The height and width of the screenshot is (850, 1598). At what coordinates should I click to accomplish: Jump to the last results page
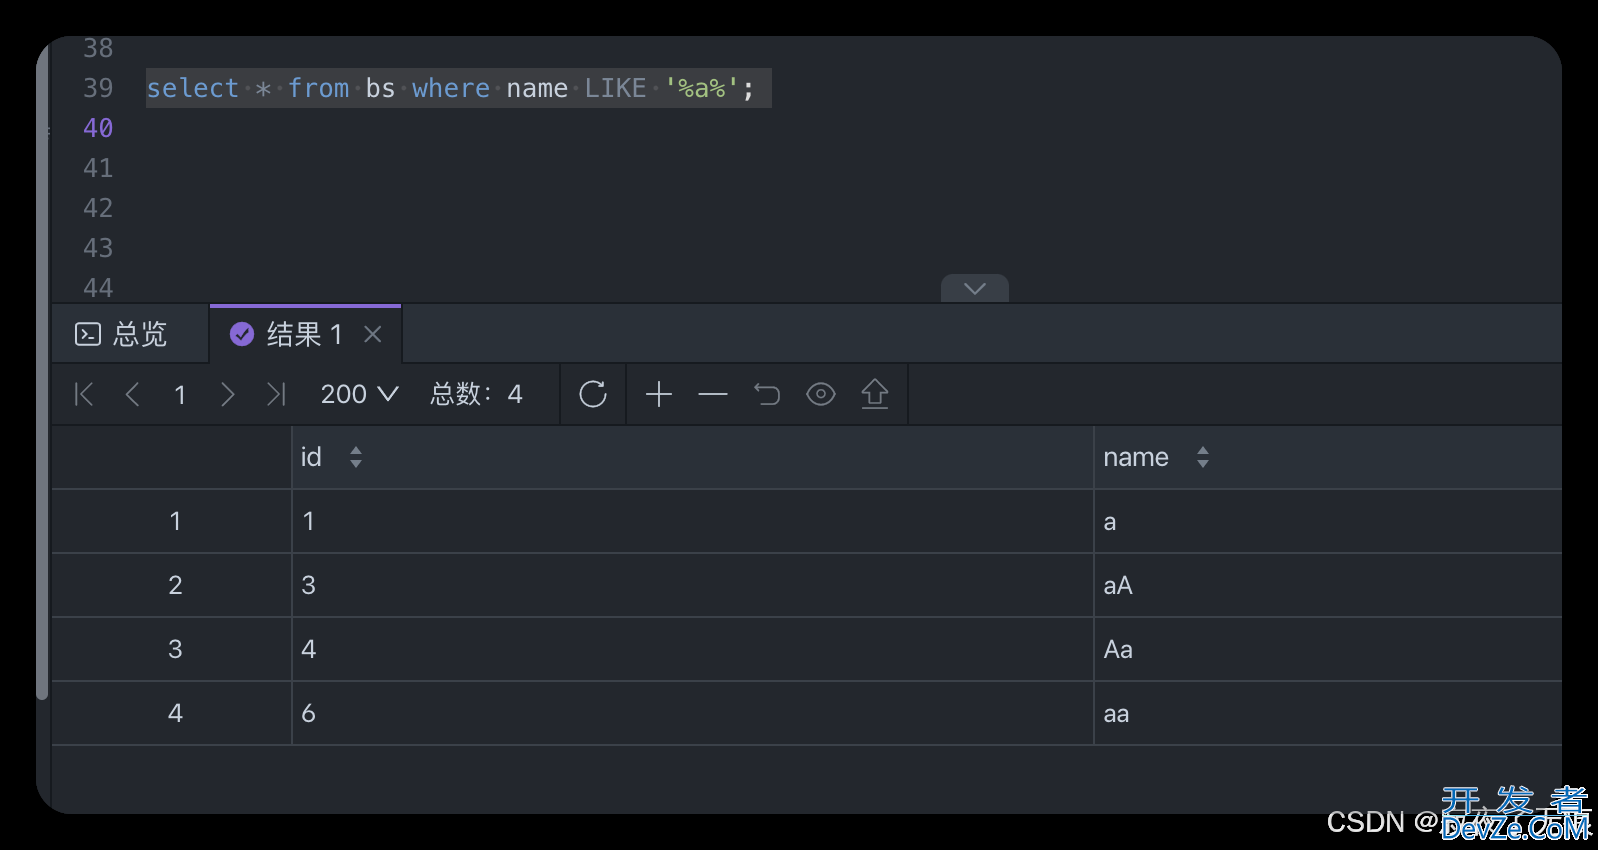pyautogui.click(x=276, y=394)
